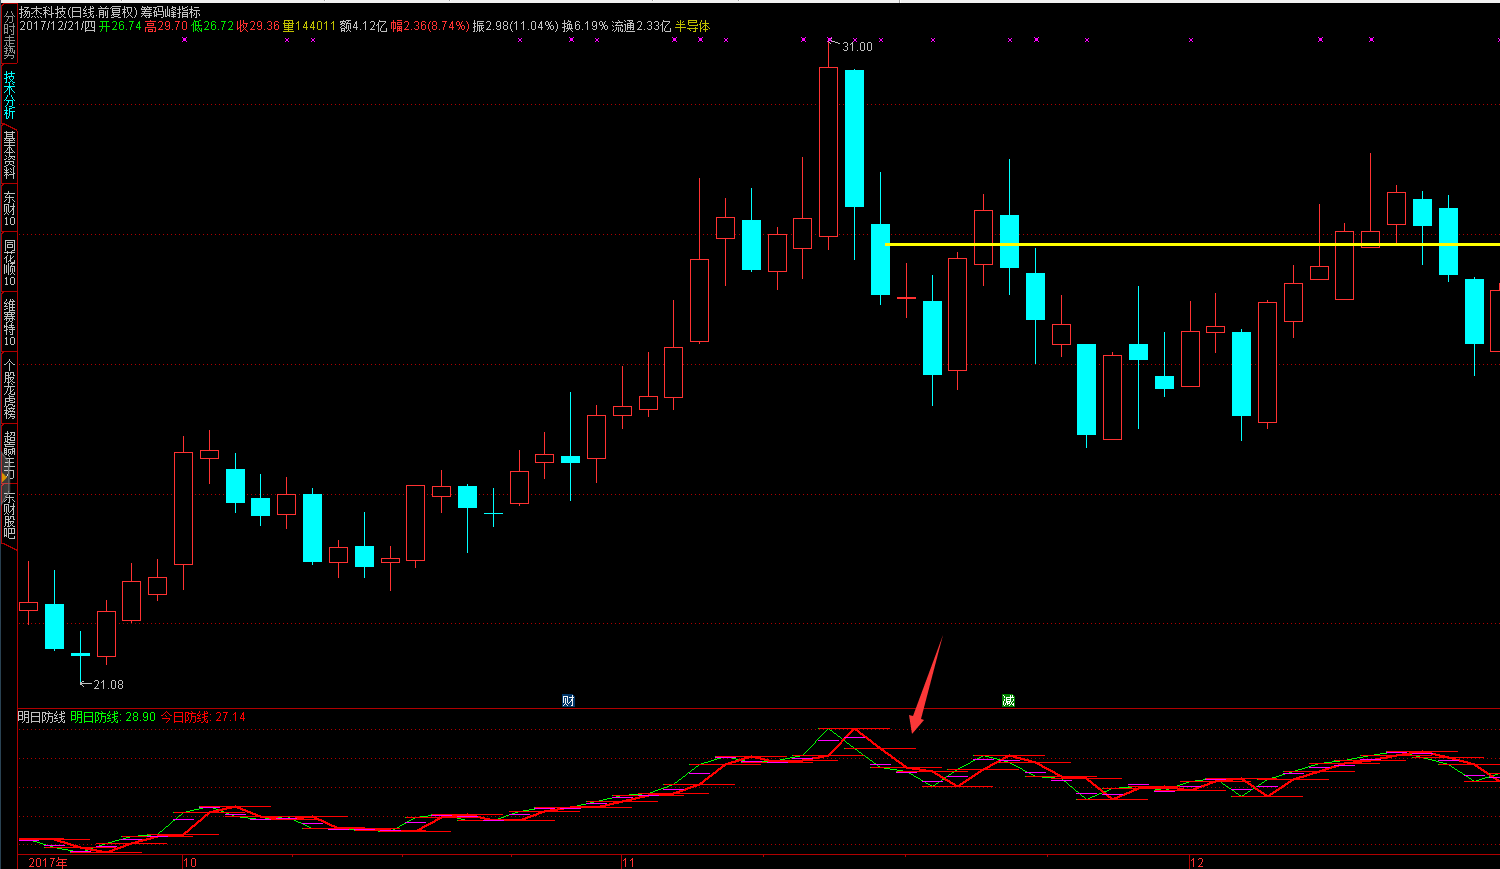Image resolution: width=1500 pixels, height=869 pixels.
Task: Click the 31.00 high price label
Action: [857, 47]
